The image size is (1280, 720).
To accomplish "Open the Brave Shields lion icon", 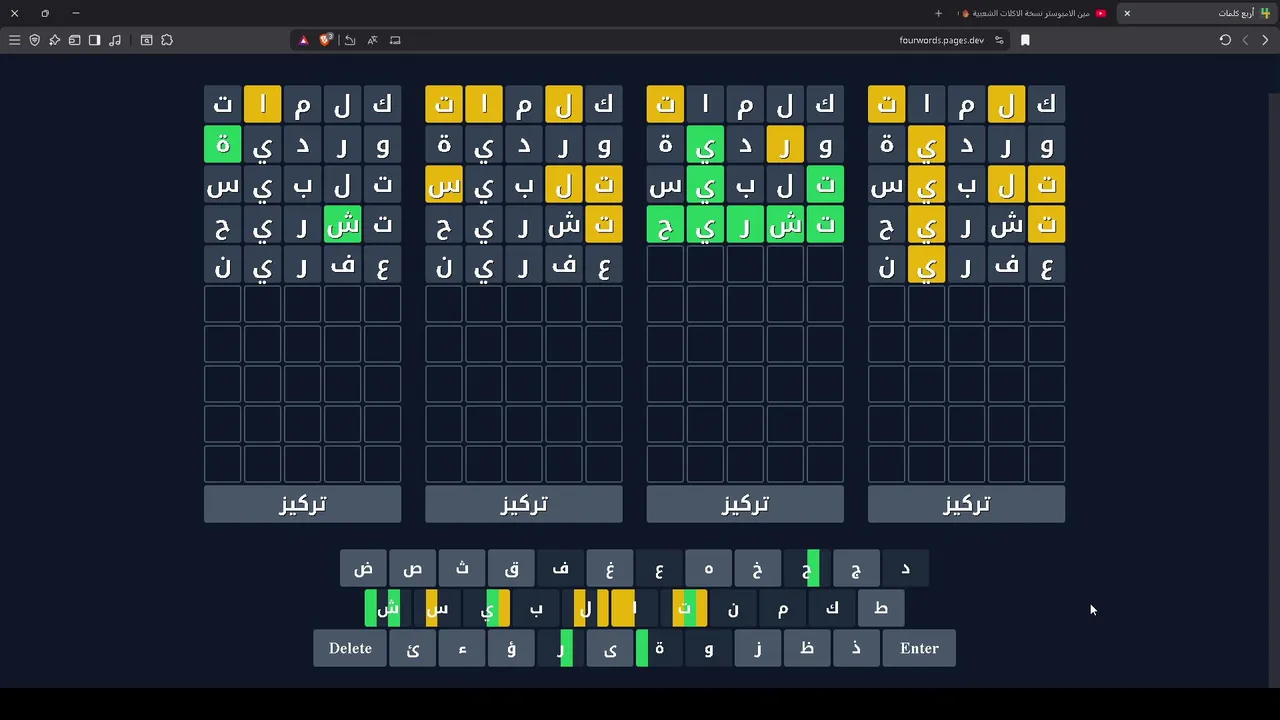I will click(325, 40).
